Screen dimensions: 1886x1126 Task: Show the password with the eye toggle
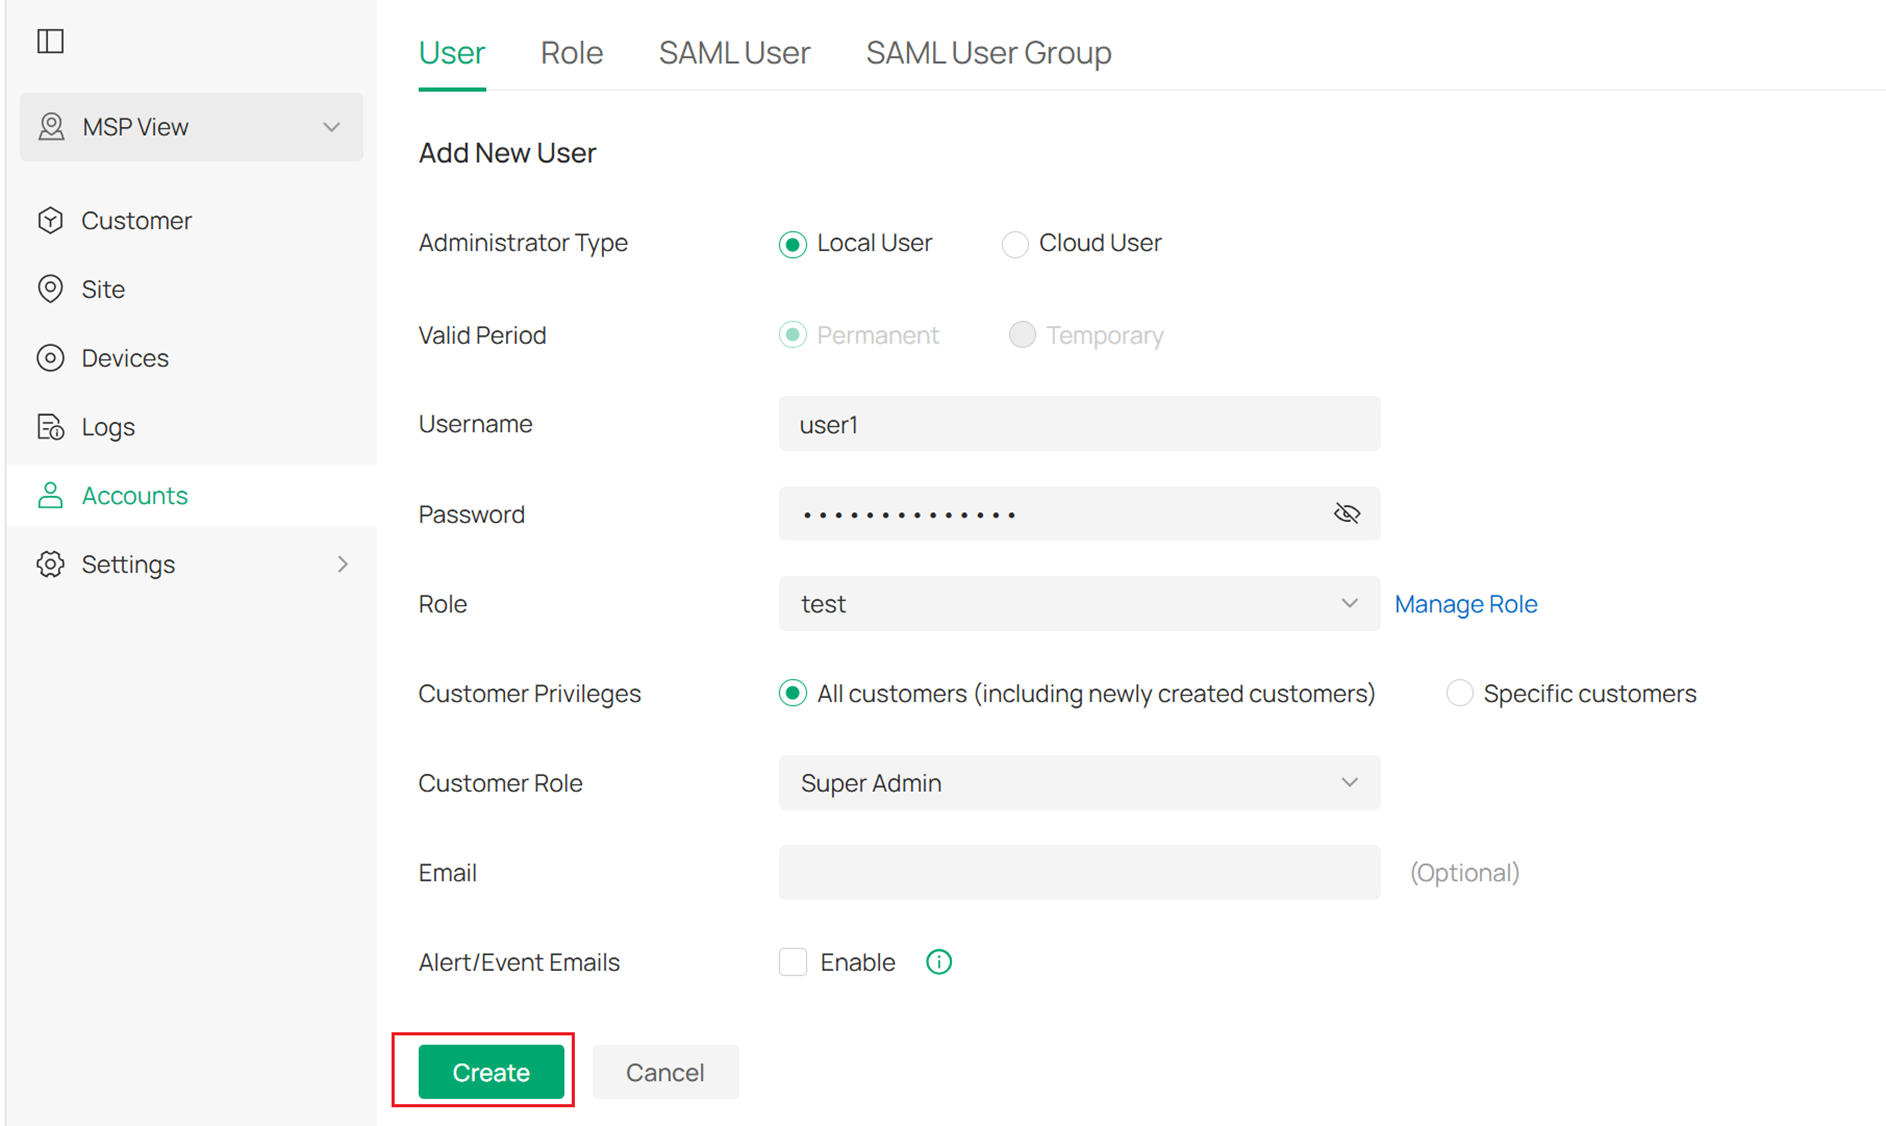pos(1347,513)
